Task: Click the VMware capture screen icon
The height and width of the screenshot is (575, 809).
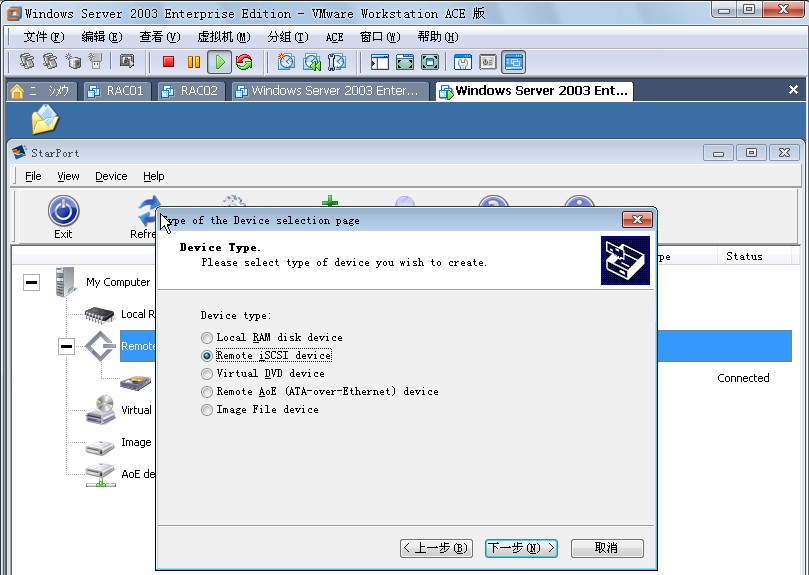Action: (127, 61)
